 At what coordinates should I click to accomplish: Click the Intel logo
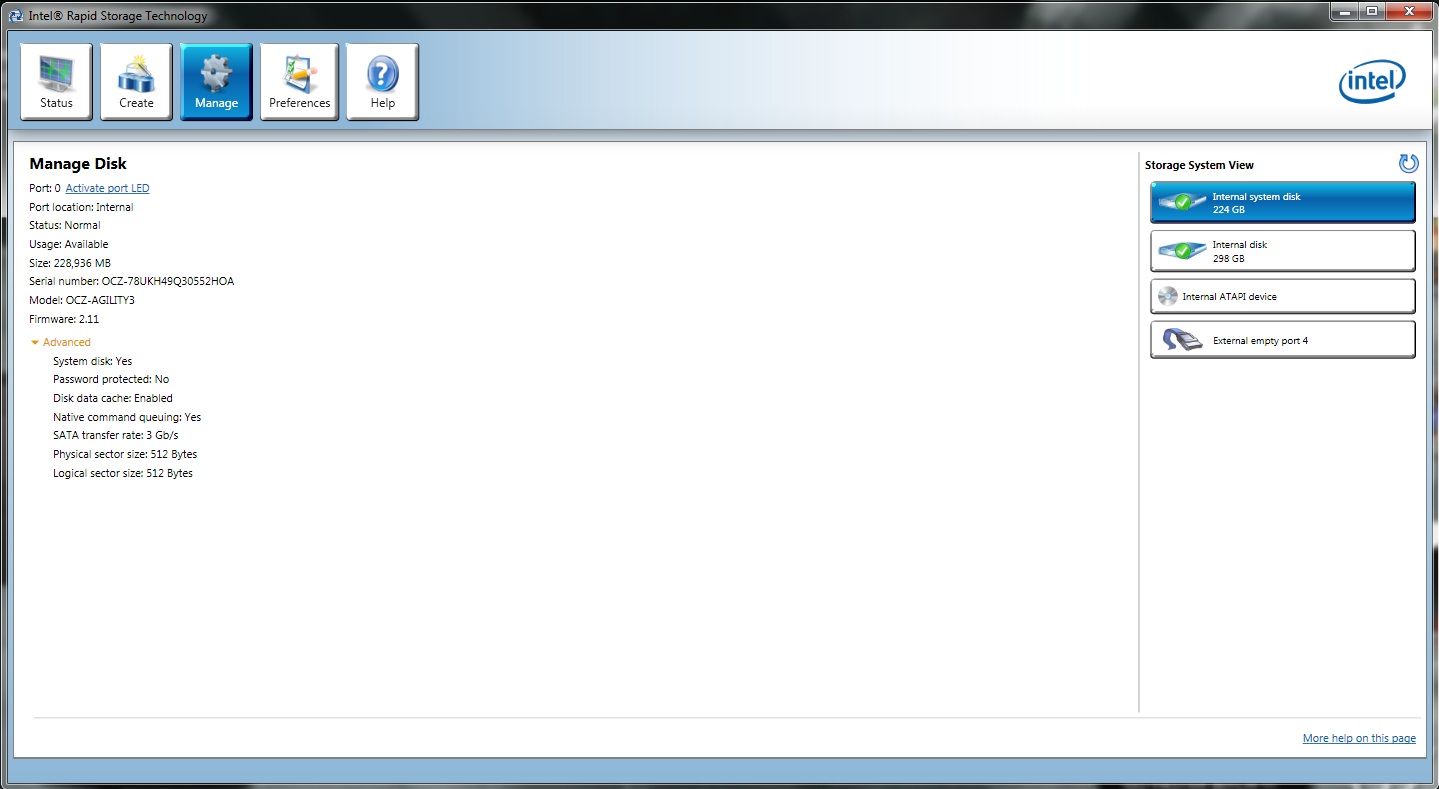click(1372, 82)
